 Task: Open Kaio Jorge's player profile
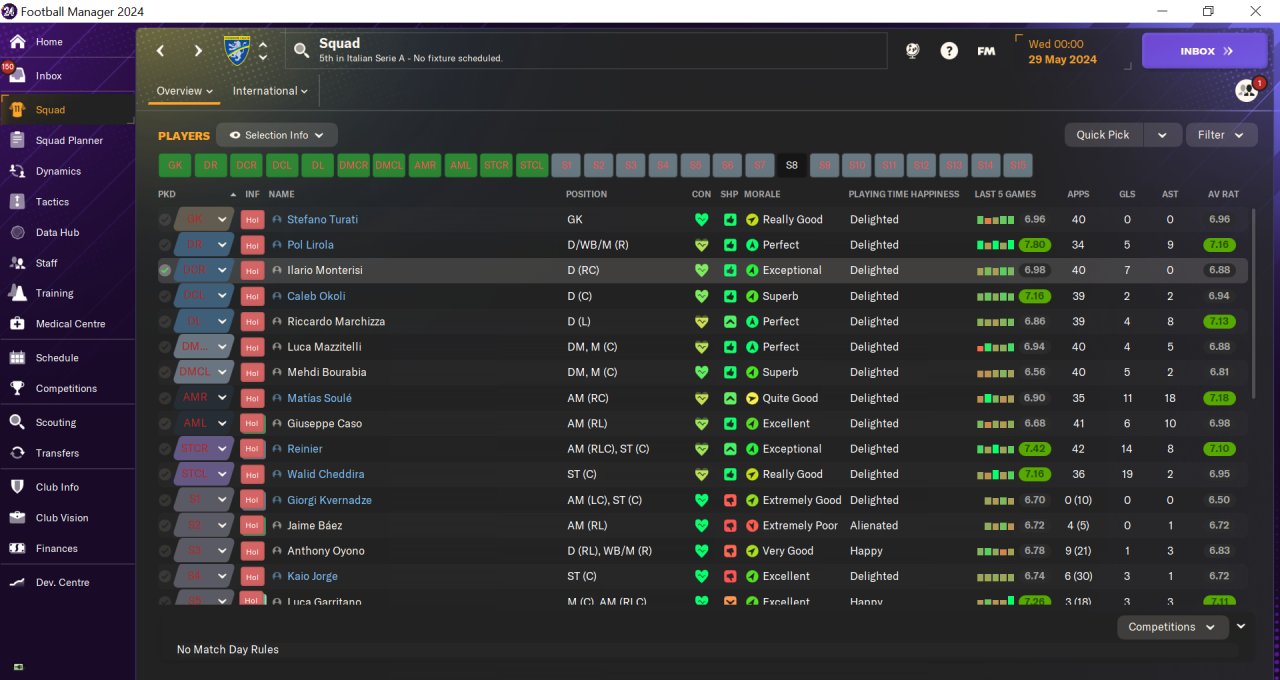312,576
